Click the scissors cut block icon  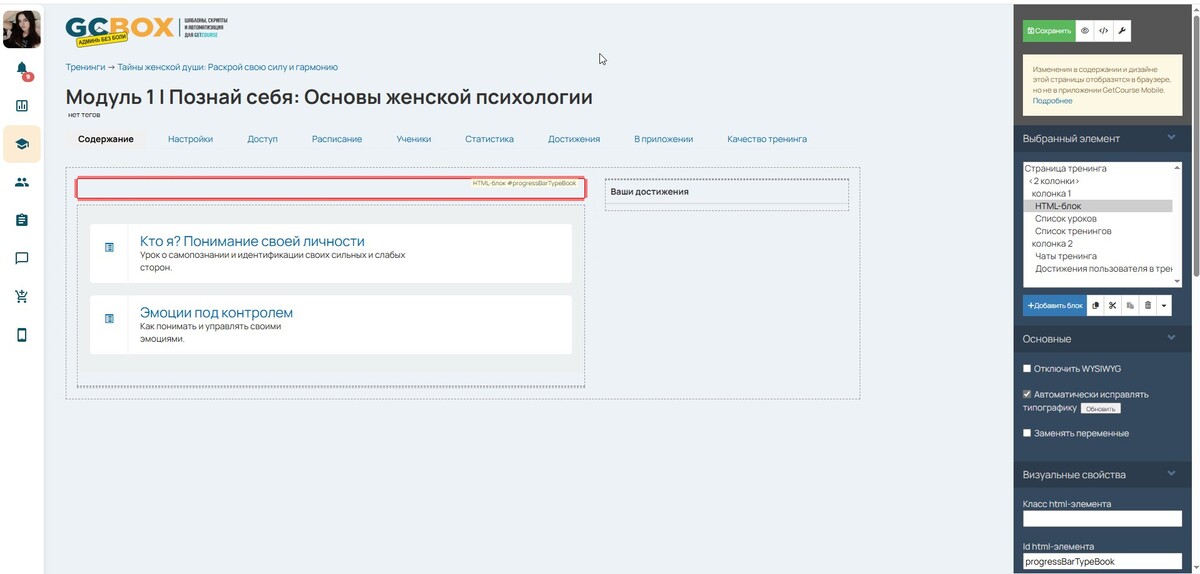click(x=1112, y=305)
